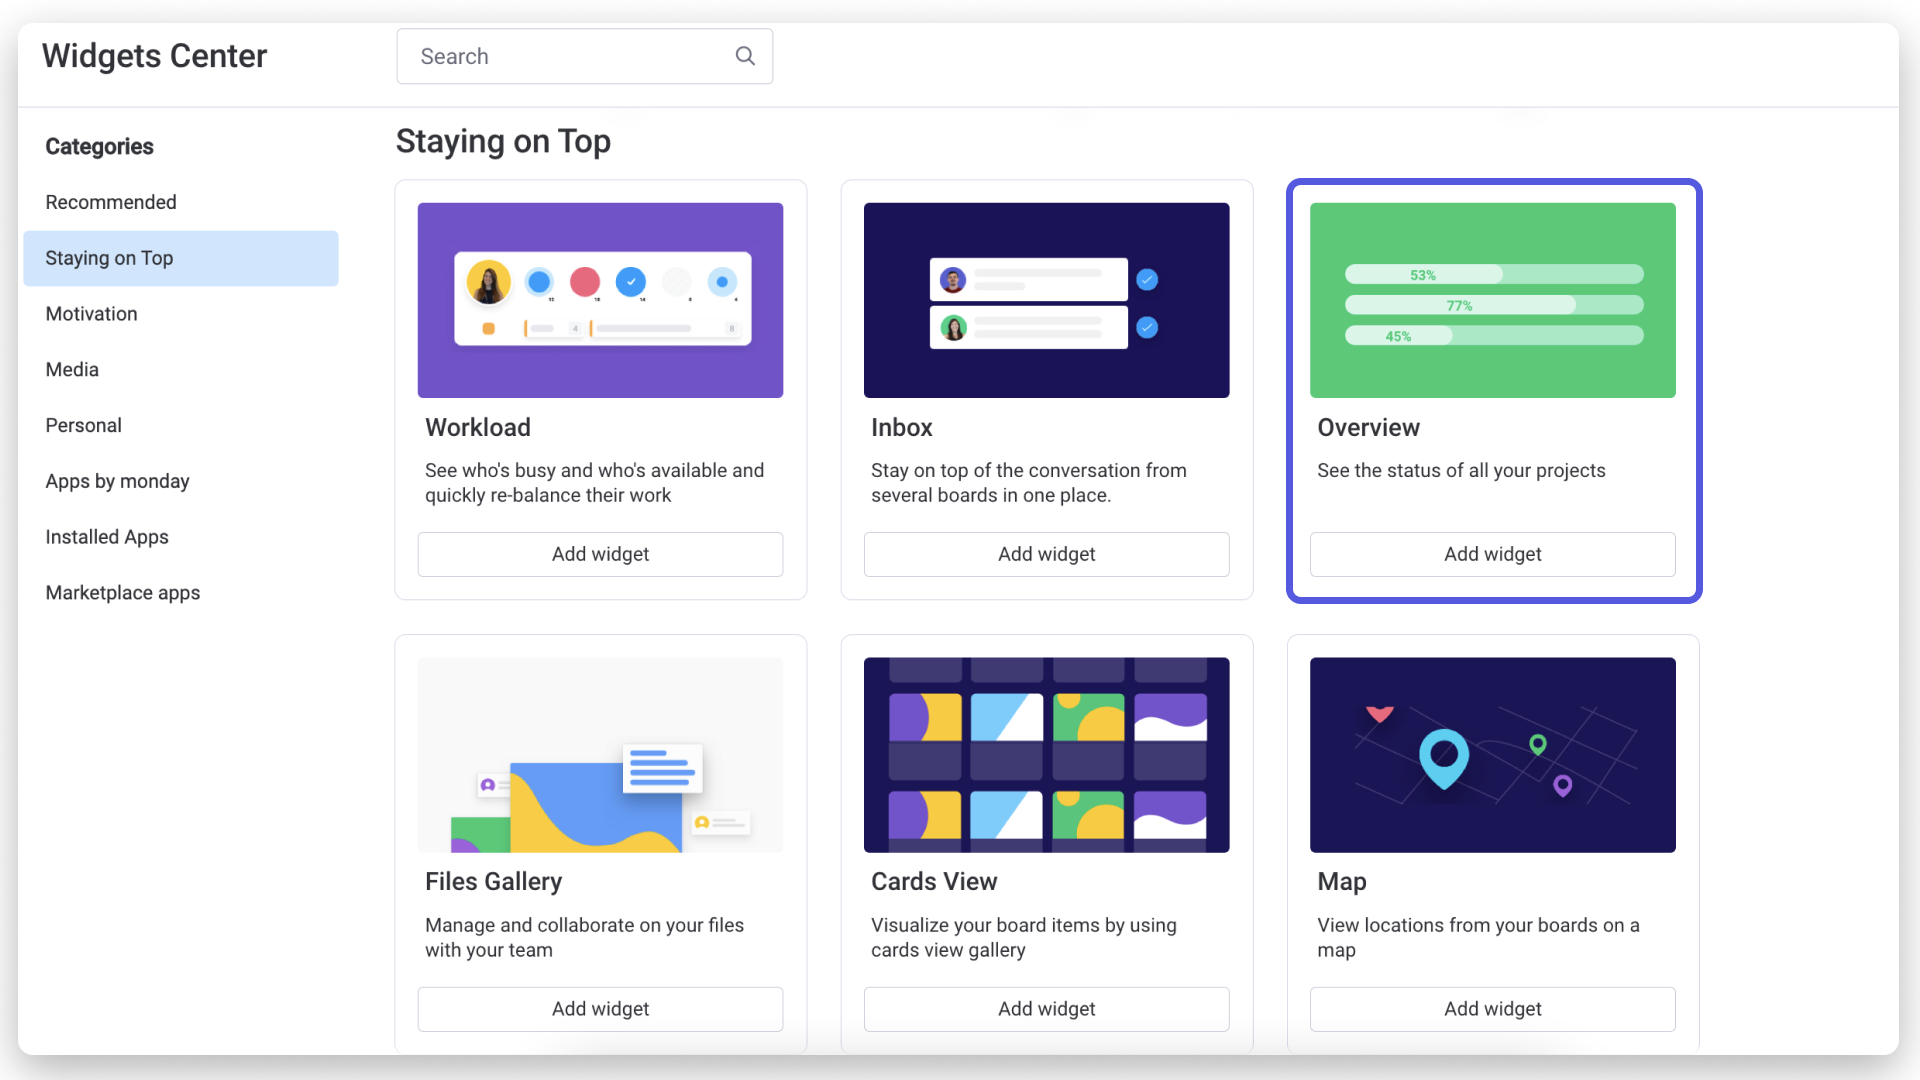Open the Personal category
This screenshot has height=1080, width=1920.
(84, 425)
